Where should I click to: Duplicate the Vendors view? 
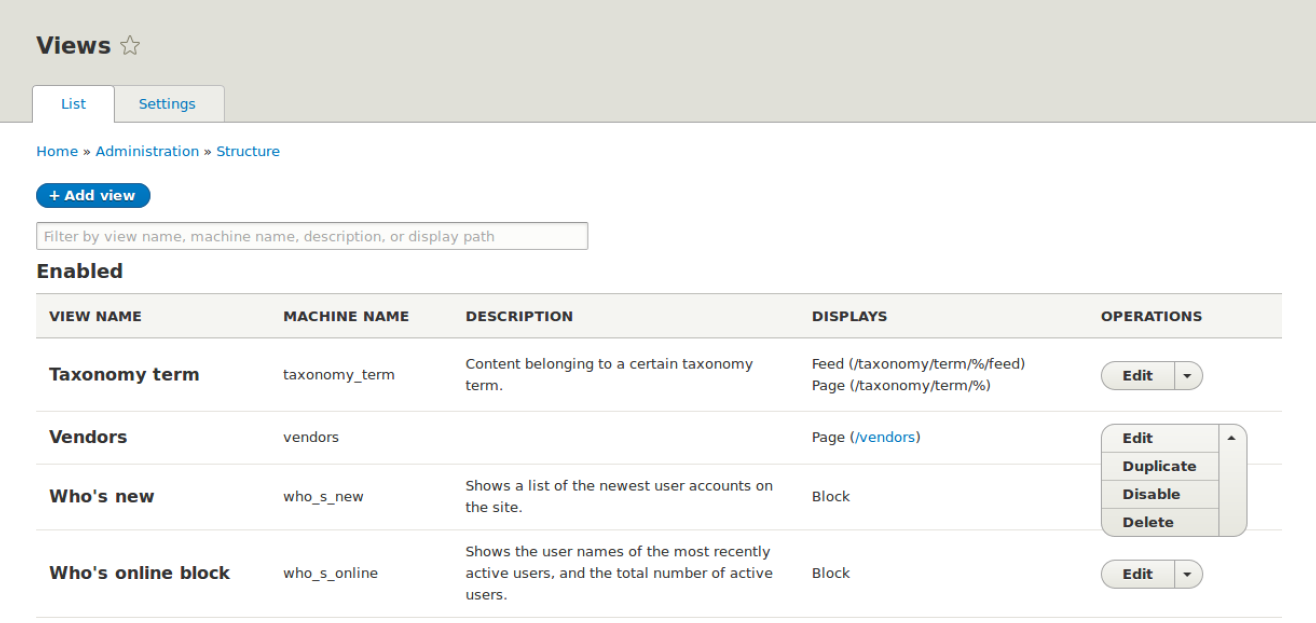point(1158,465)
